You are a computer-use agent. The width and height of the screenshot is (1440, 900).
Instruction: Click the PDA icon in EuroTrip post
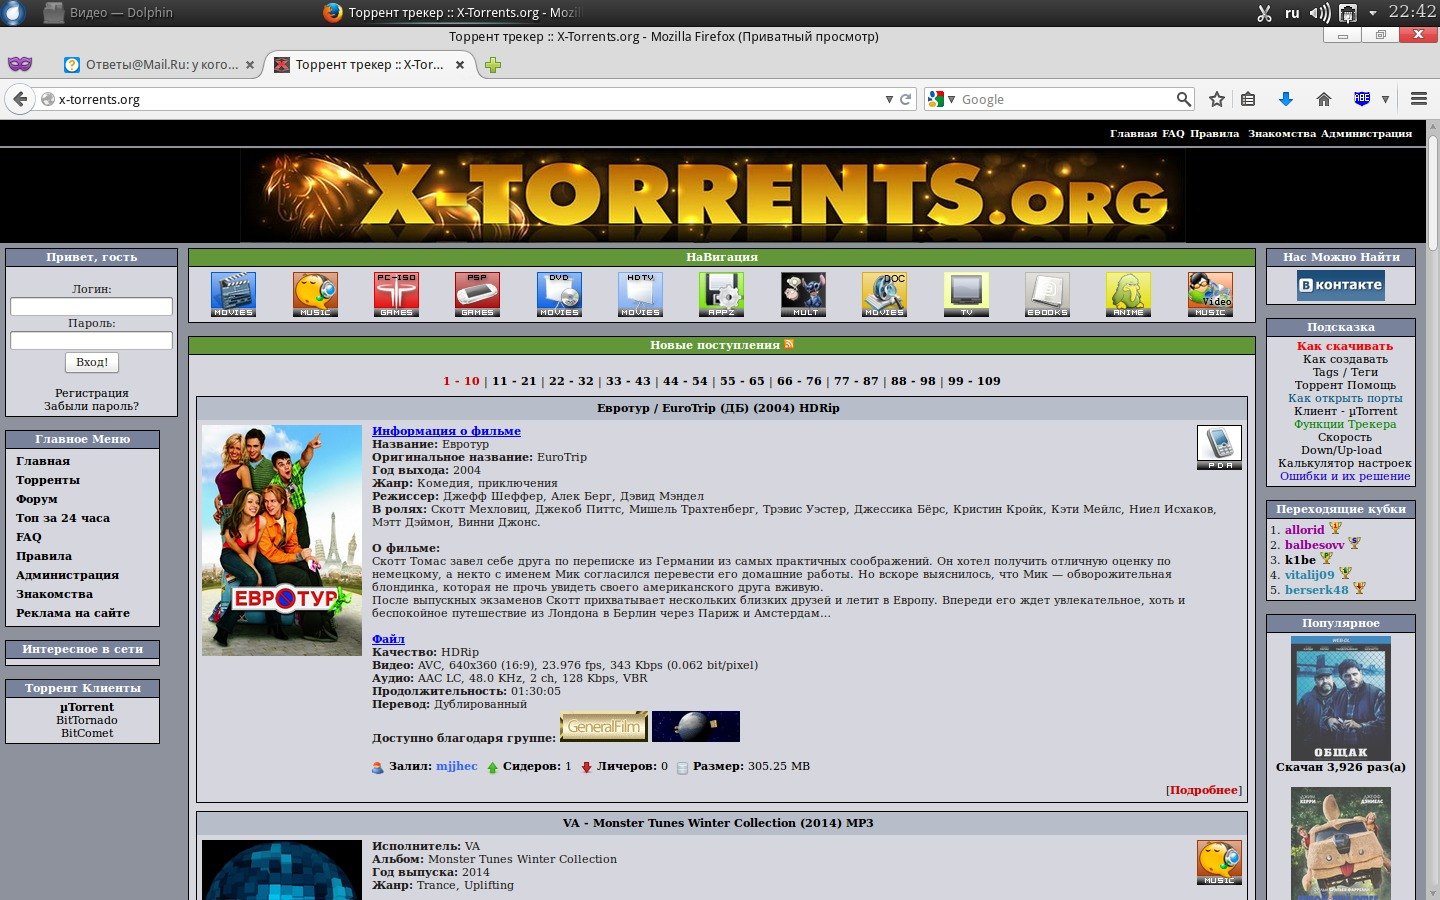(1219, 447)
